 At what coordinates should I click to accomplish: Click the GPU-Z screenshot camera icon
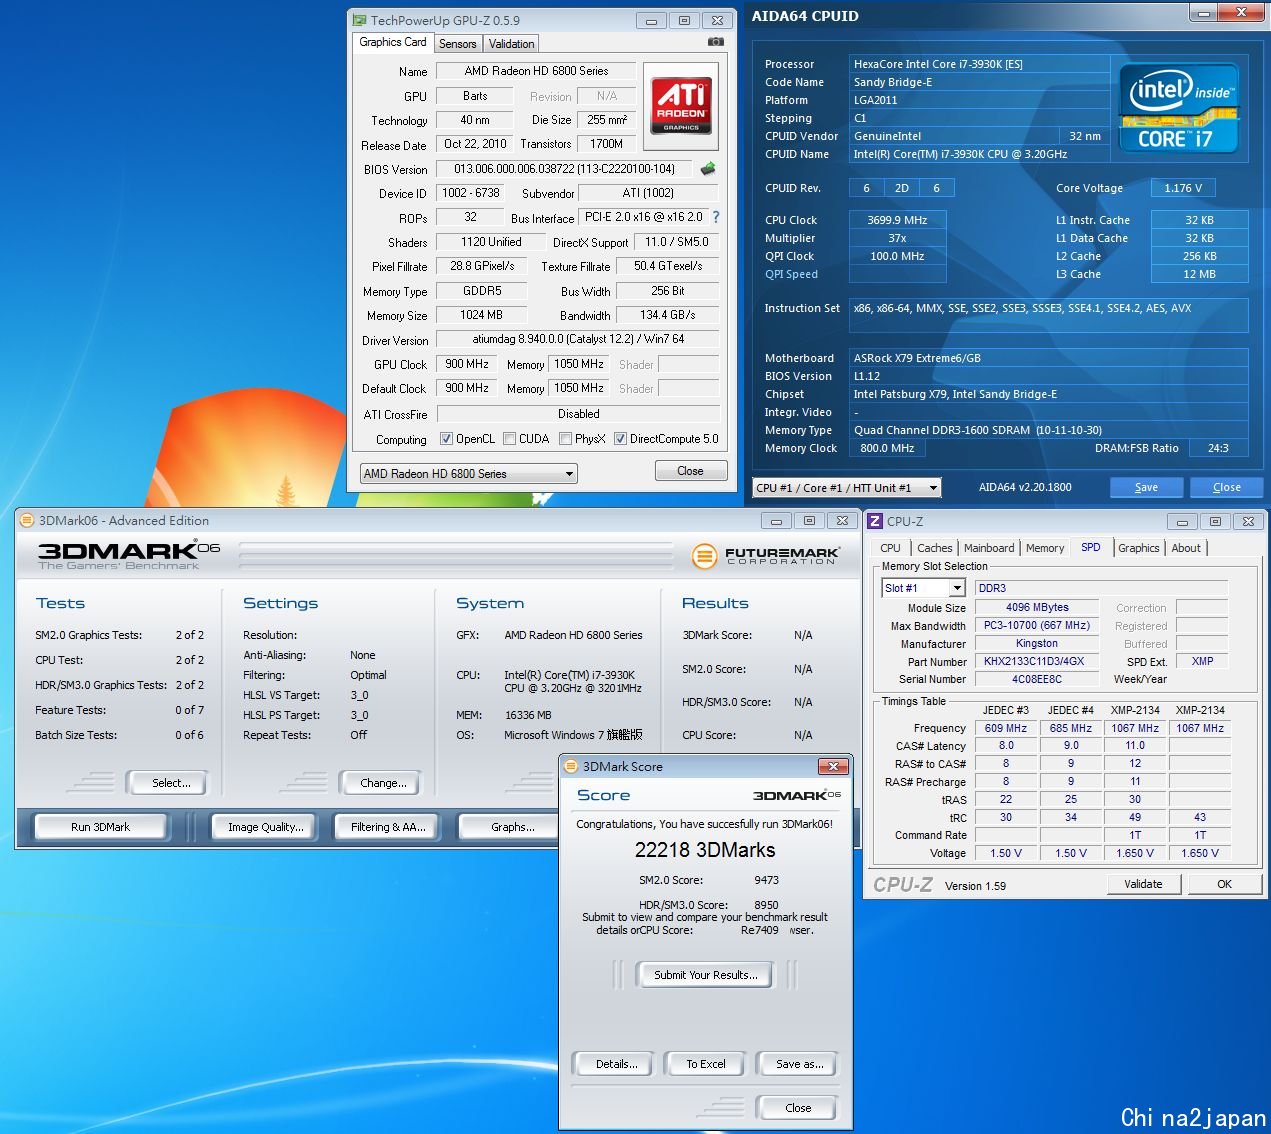(x=715, y=42)
